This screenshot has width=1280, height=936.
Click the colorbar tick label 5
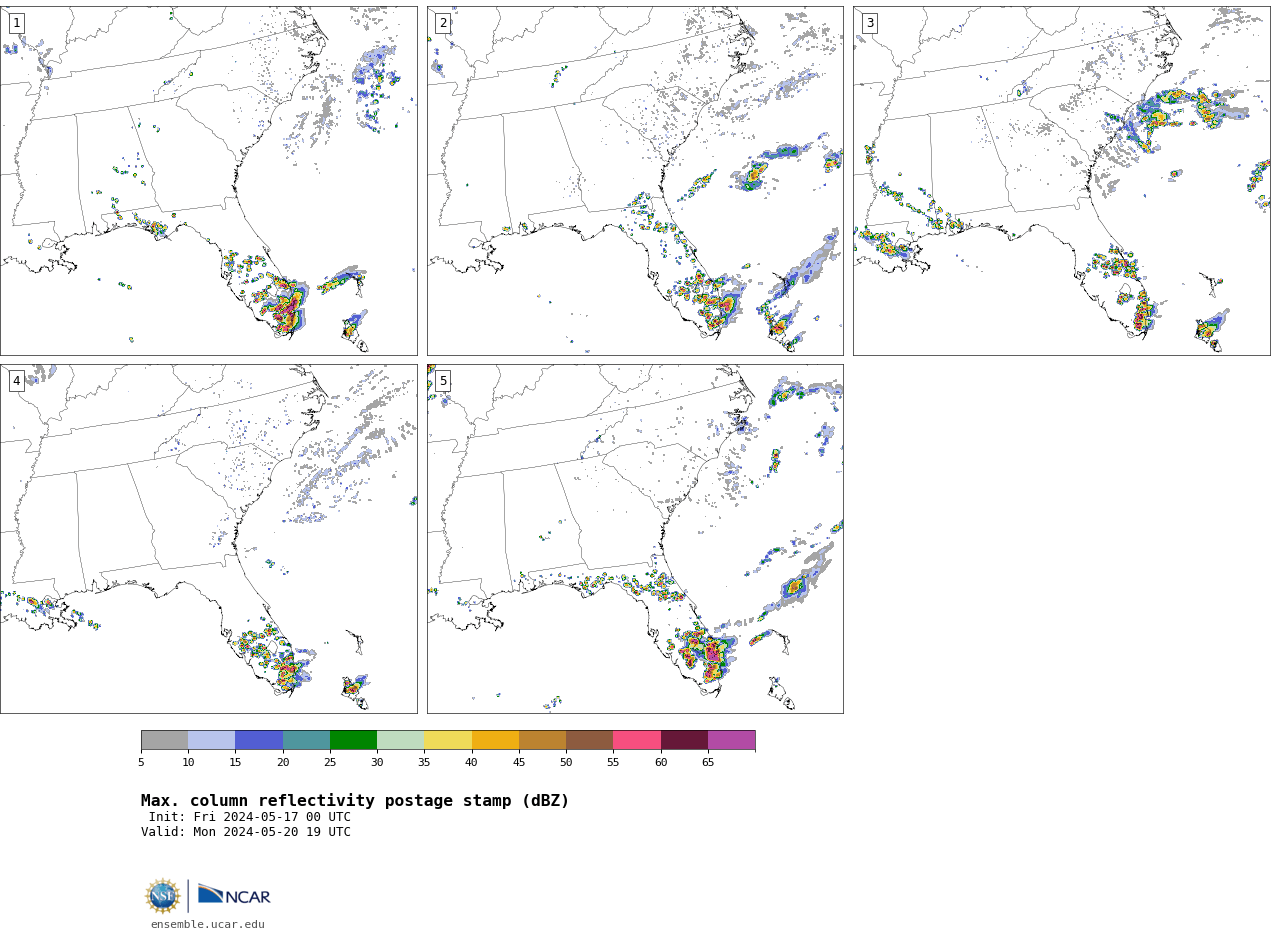coord(141,763)
